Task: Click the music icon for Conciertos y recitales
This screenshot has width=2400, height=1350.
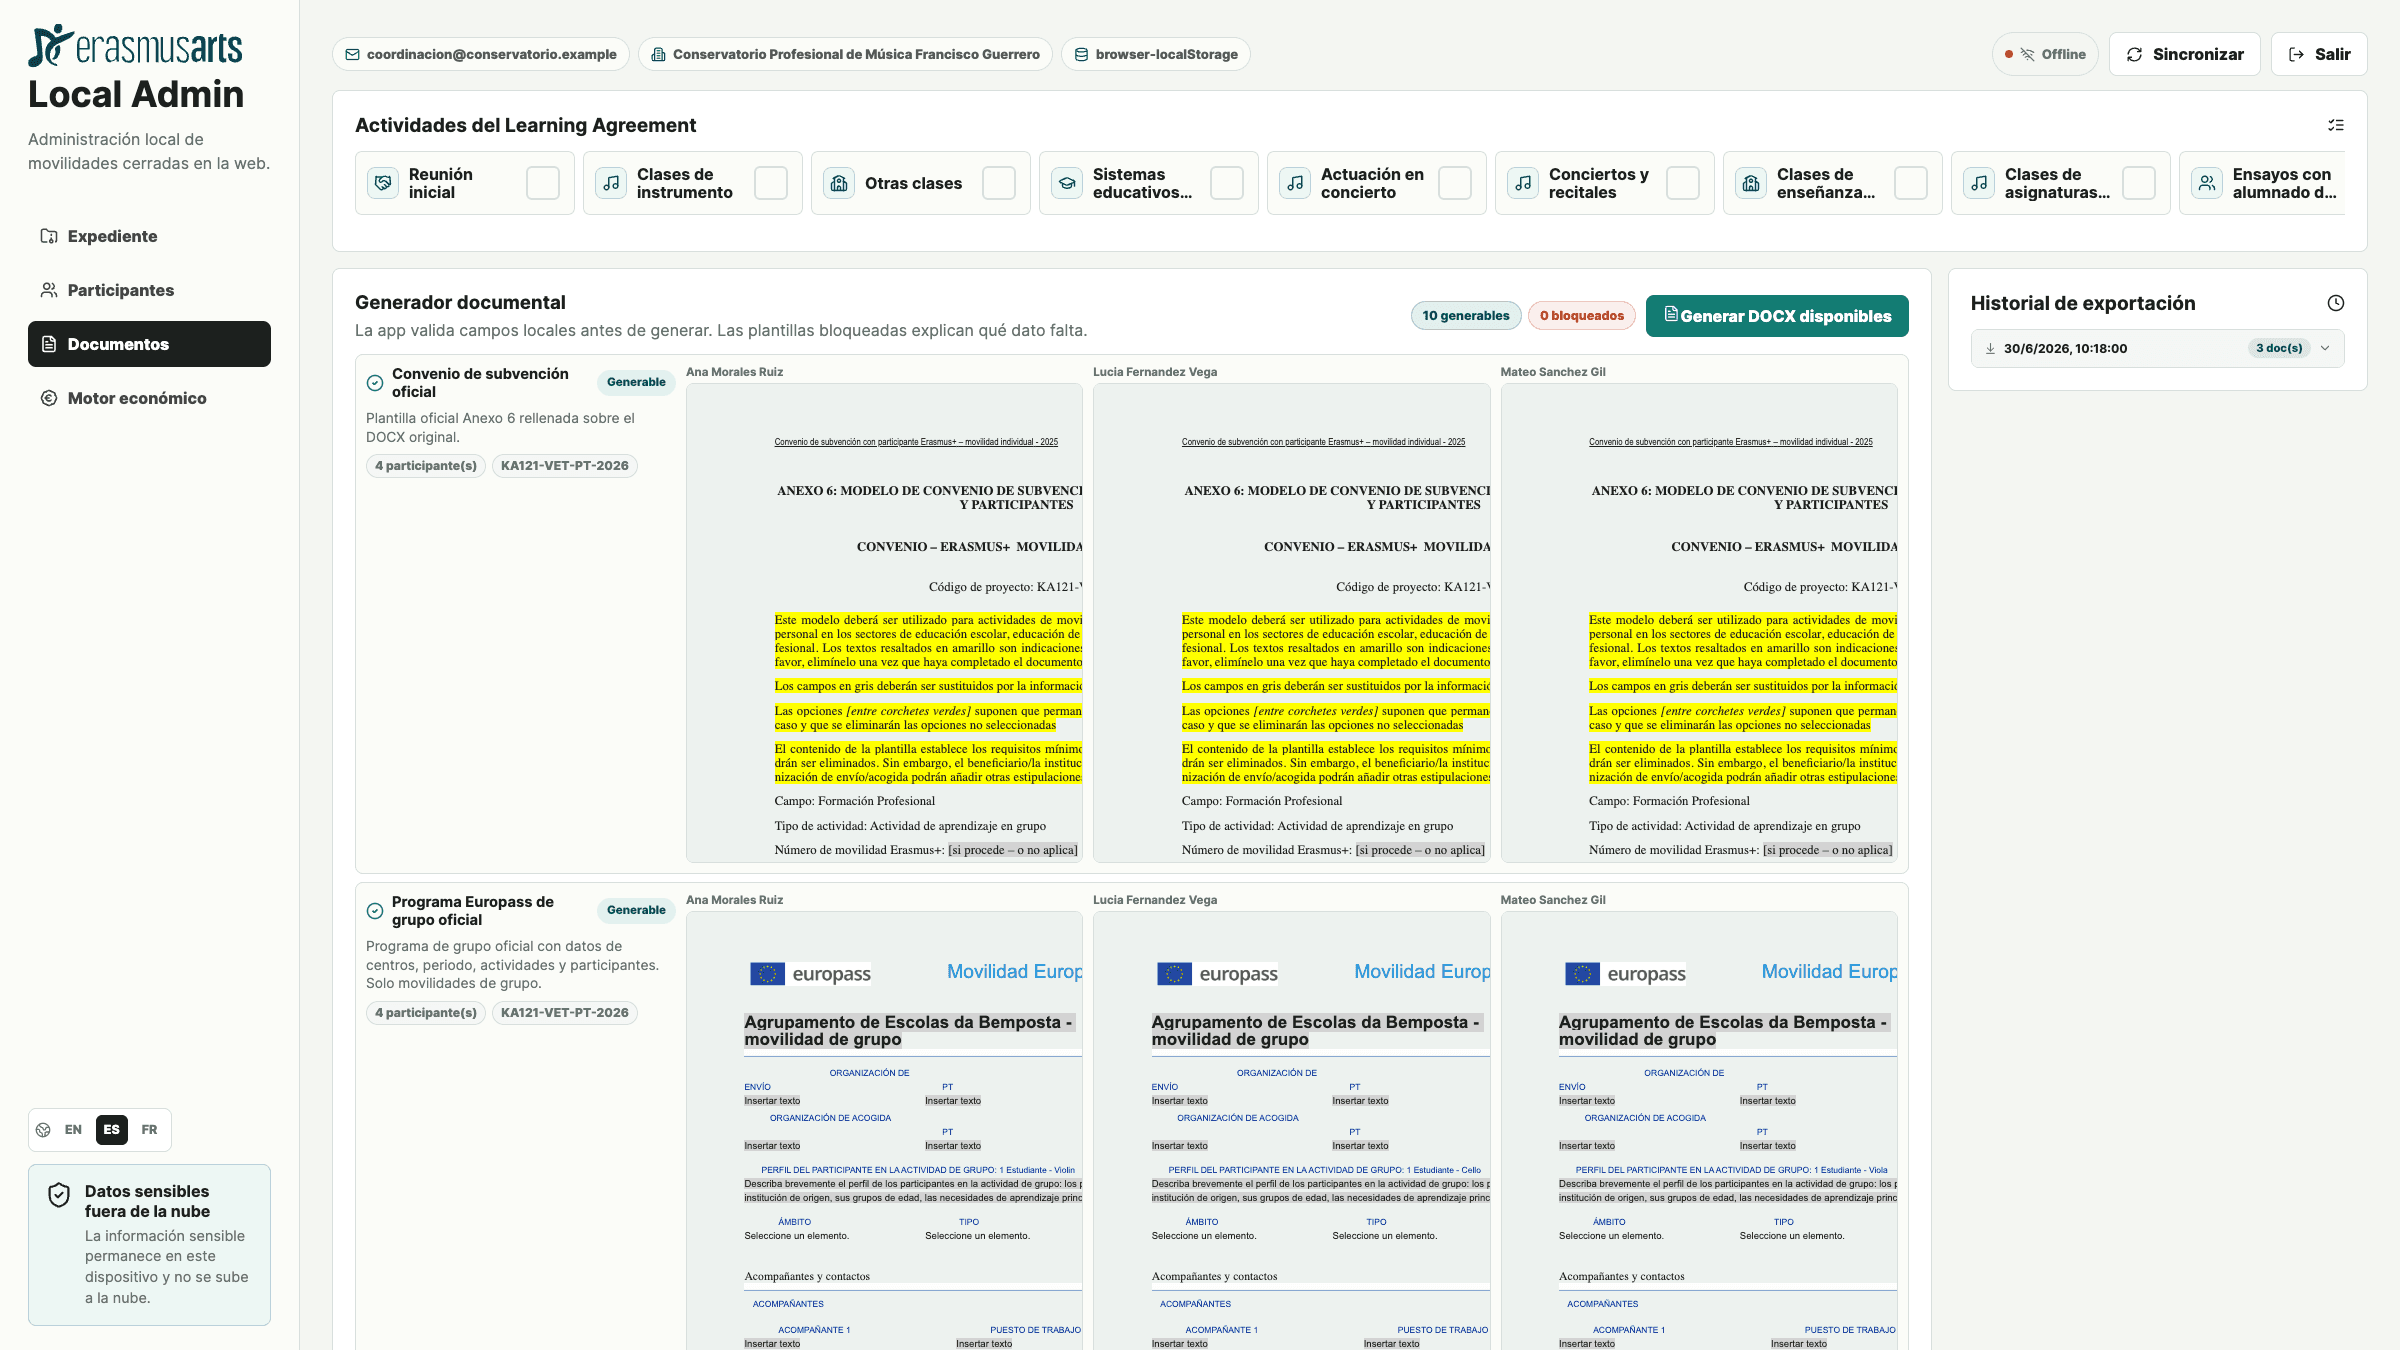Action: point(1523,183)
